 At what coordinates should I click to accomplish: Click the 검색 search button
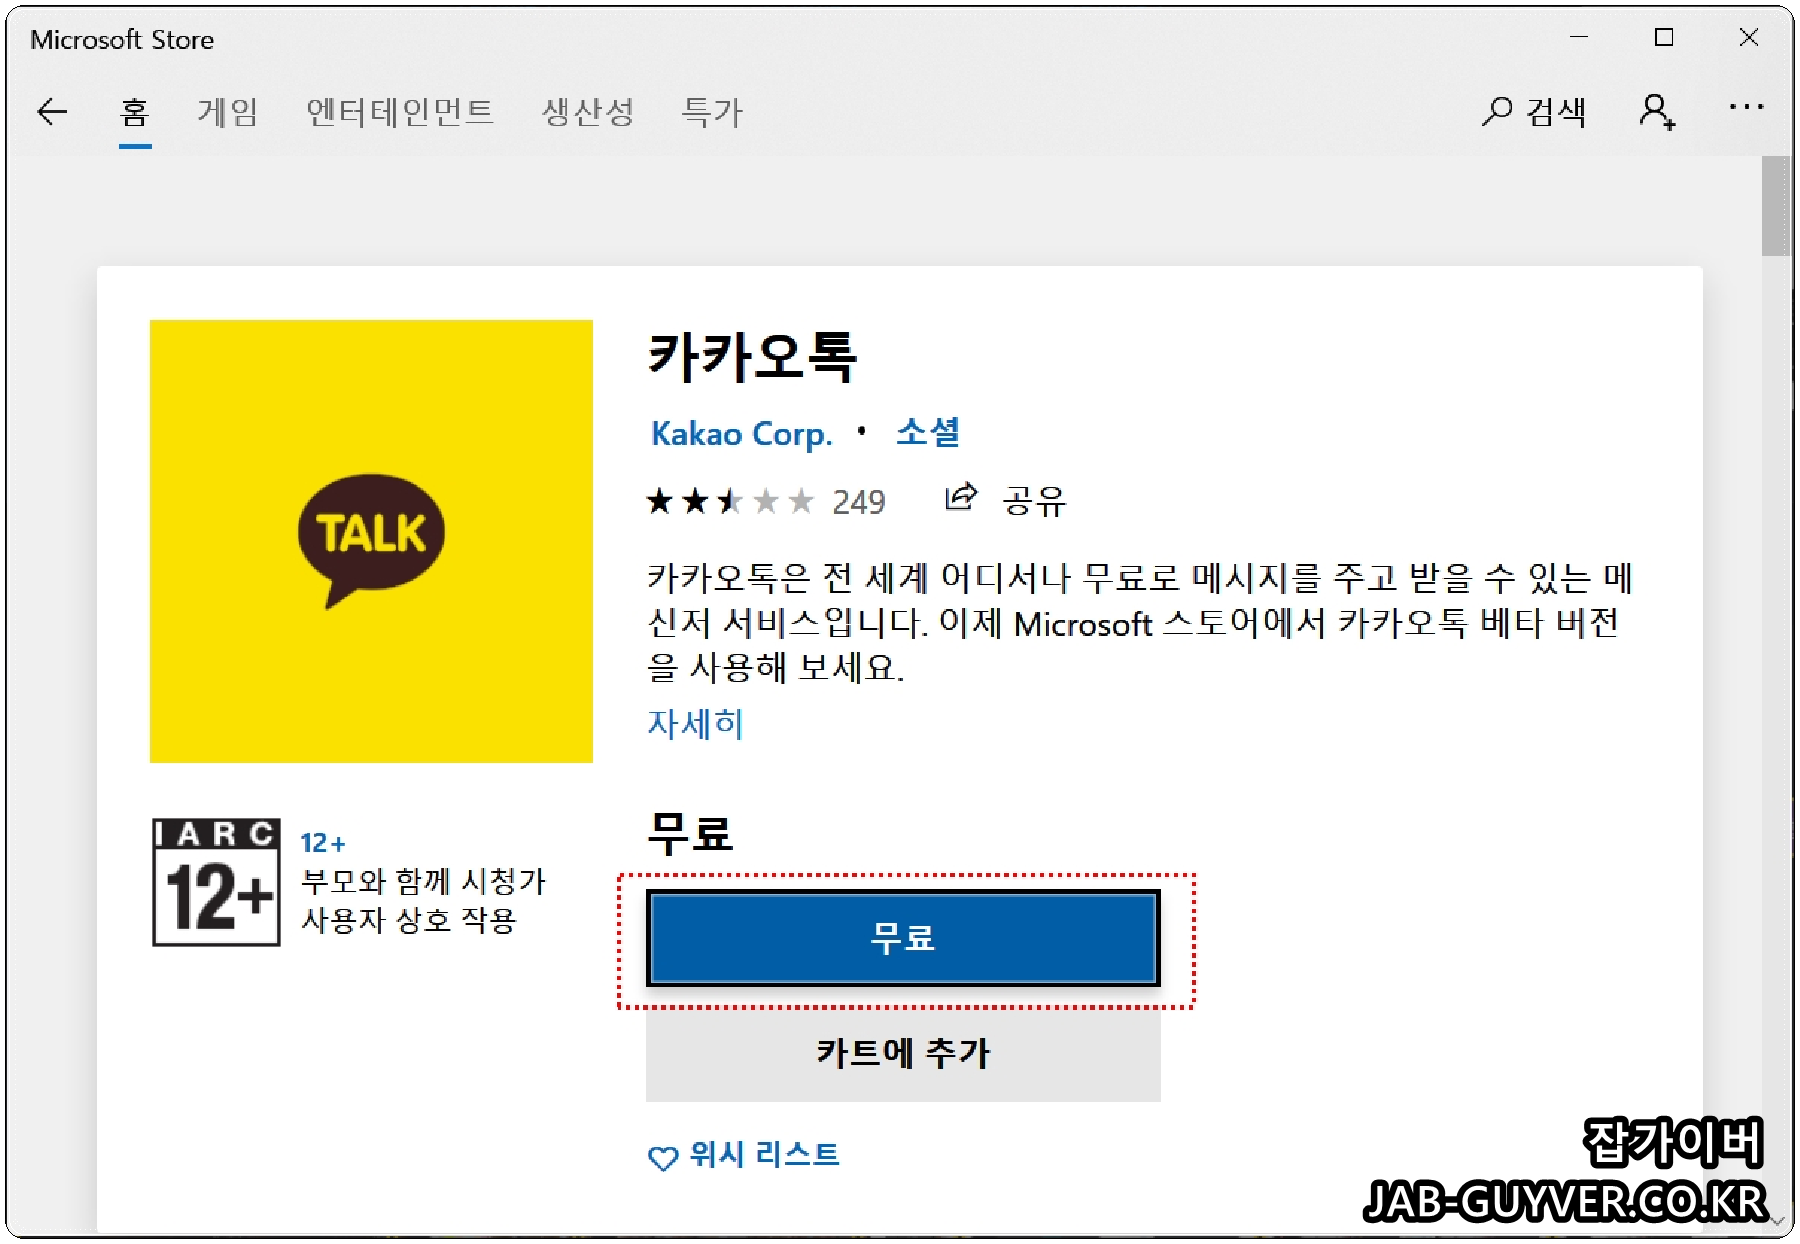coord(1534,111)
